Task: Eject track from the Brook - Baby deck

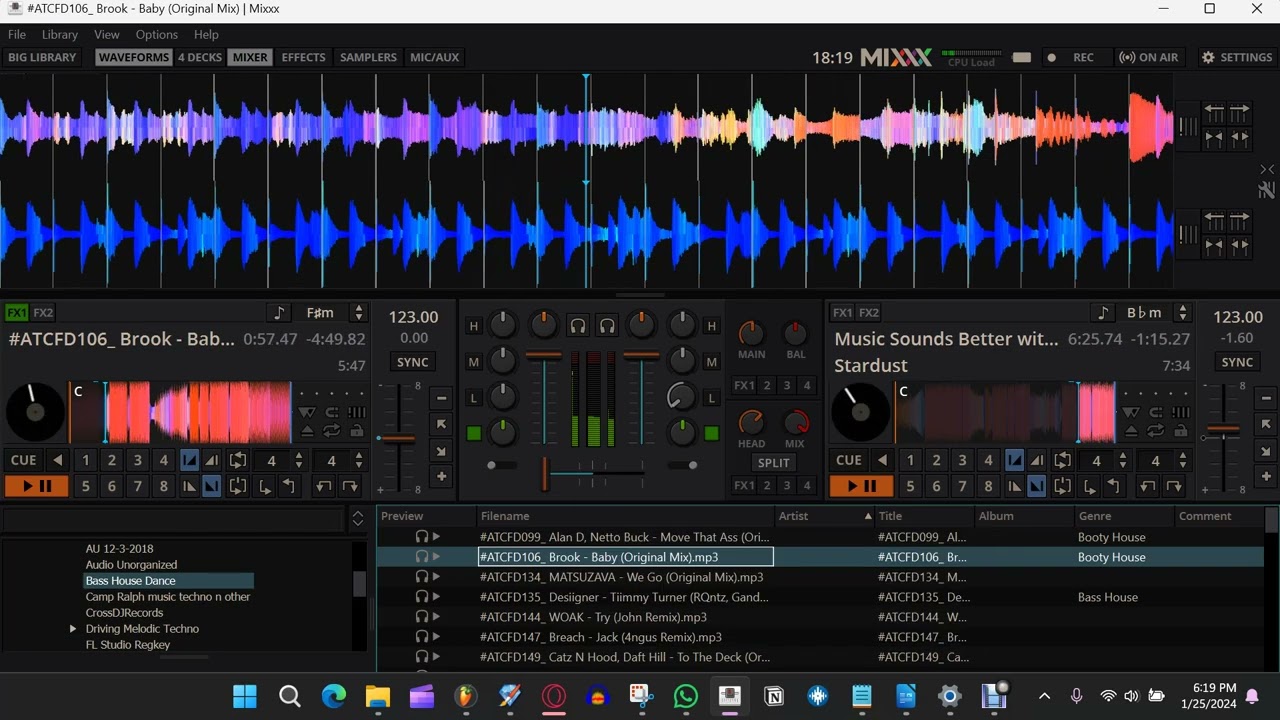Action: click(x=307, y=431)
